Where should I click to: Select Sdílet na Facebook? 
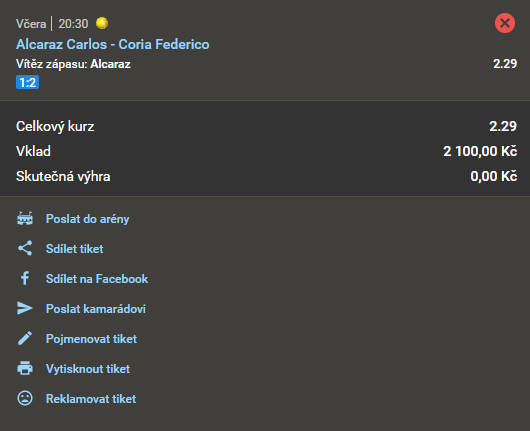pos(97,279)
